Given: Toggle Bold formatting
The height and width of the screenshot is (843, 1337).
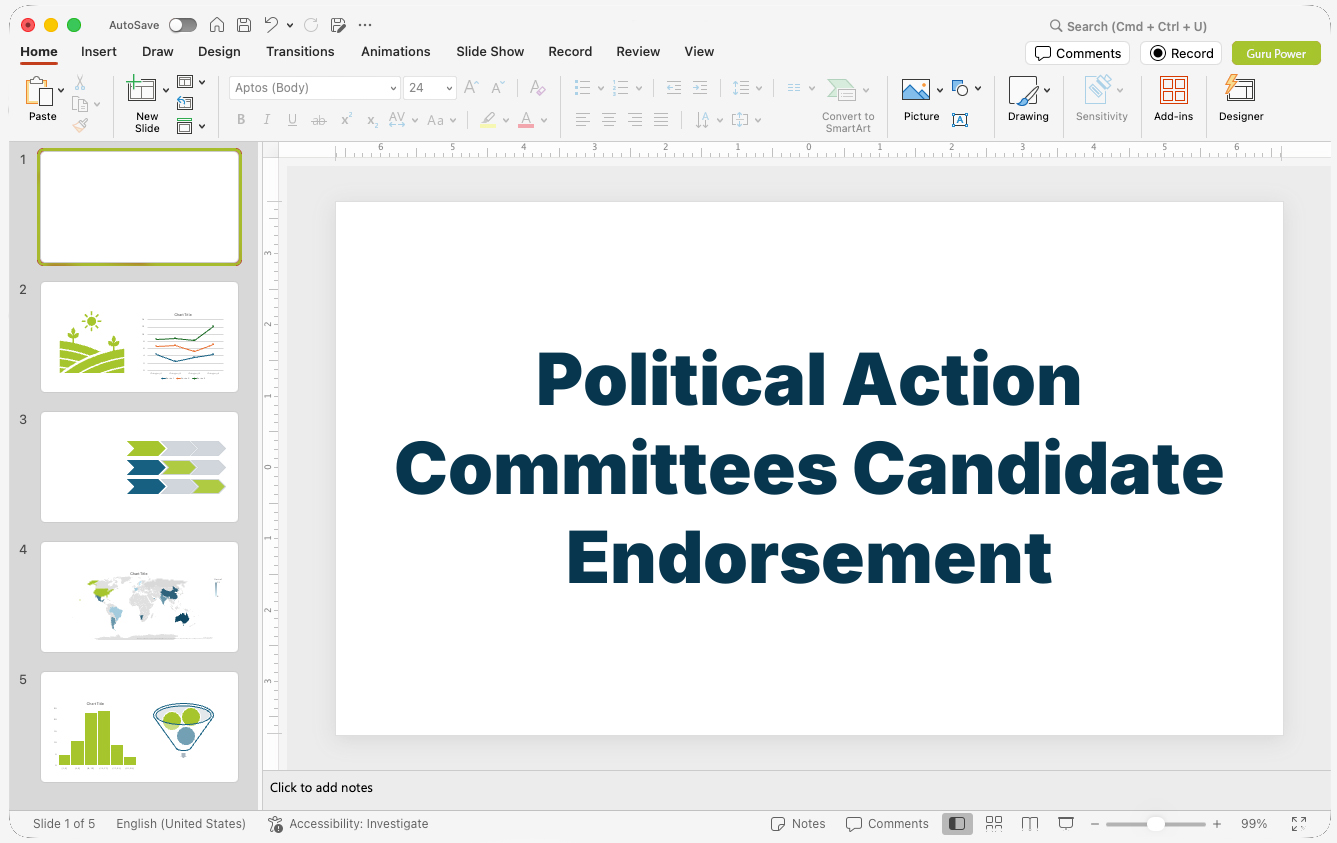Looking at the screenshot, I should pyautogui.click(x=241, y=120).
